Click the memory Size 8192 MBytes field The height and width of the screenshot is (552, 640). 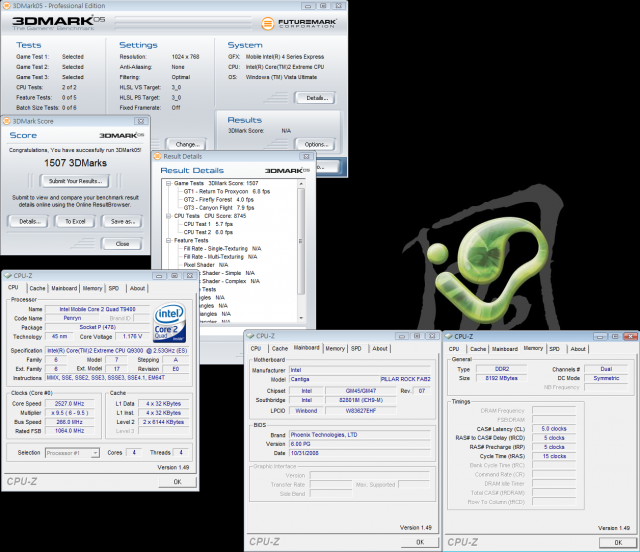tap(501, 378)
